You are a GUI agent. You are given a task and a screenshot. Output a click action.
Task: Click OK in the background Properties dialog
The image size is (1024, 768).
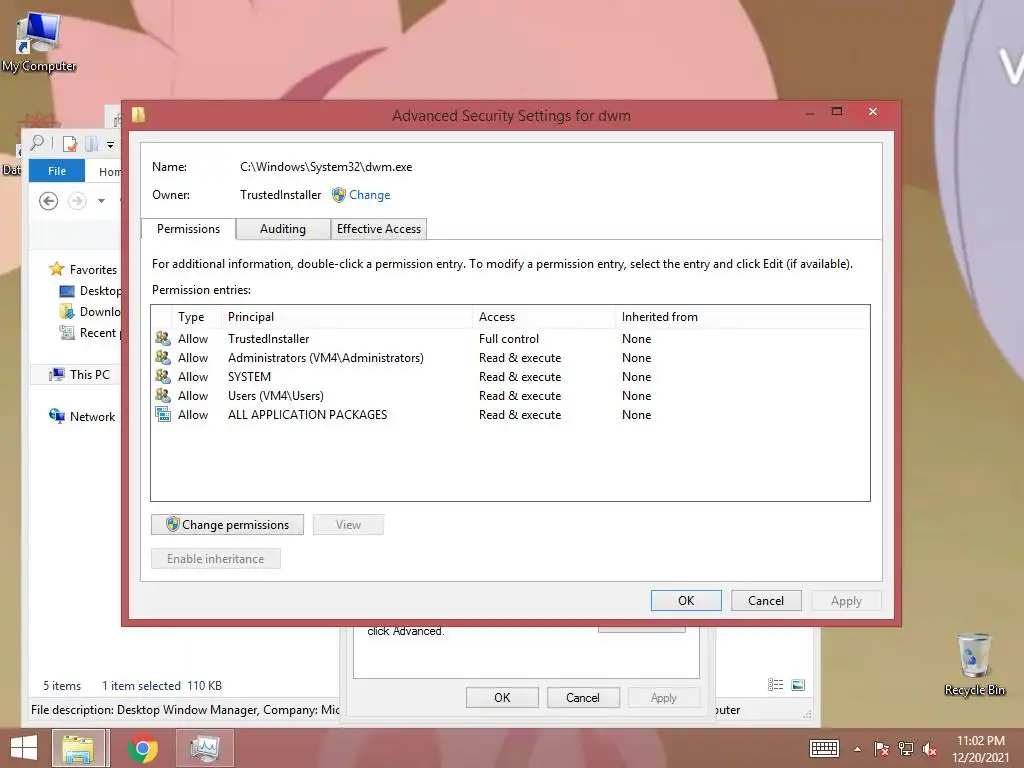point(502,697)
